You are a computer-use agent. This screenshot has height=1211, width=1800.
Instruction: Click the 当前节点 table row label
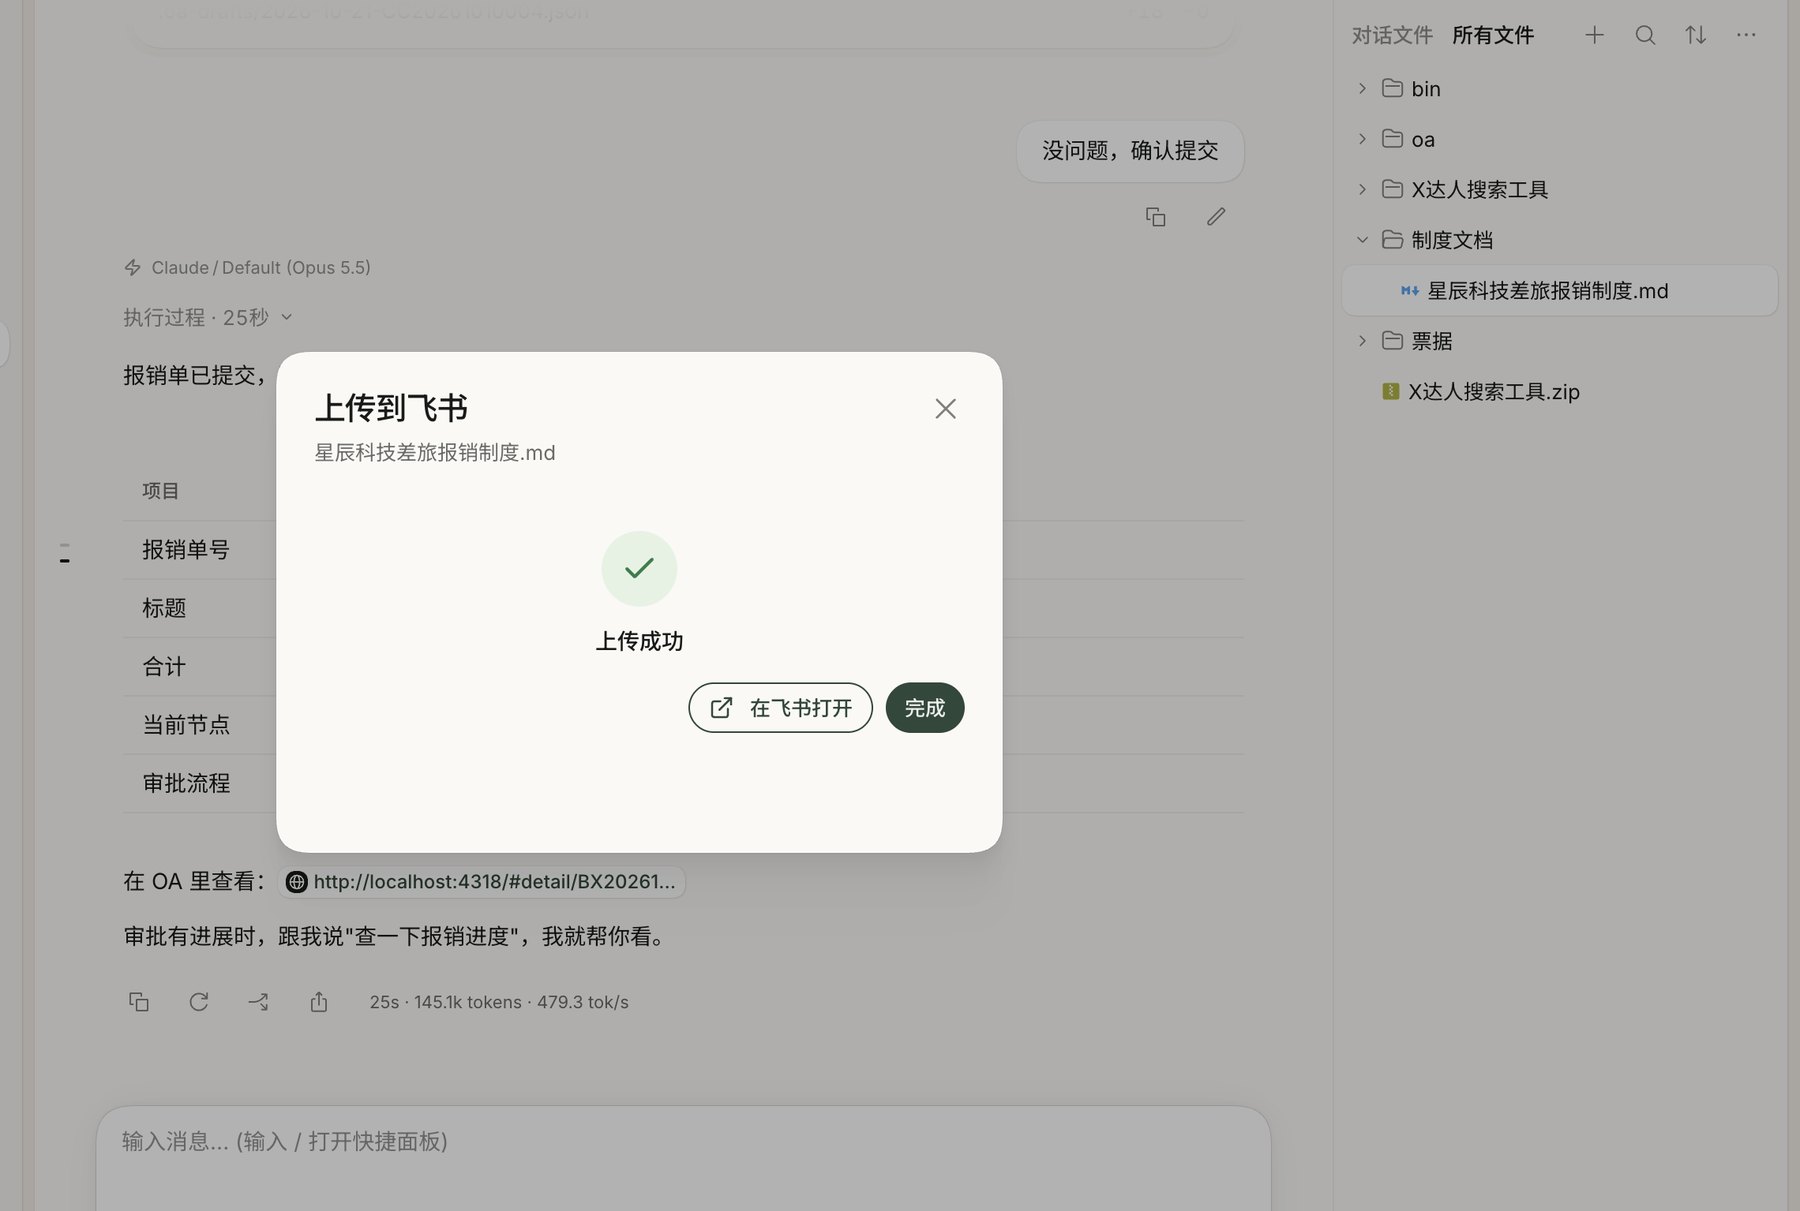tap(186, 724)
